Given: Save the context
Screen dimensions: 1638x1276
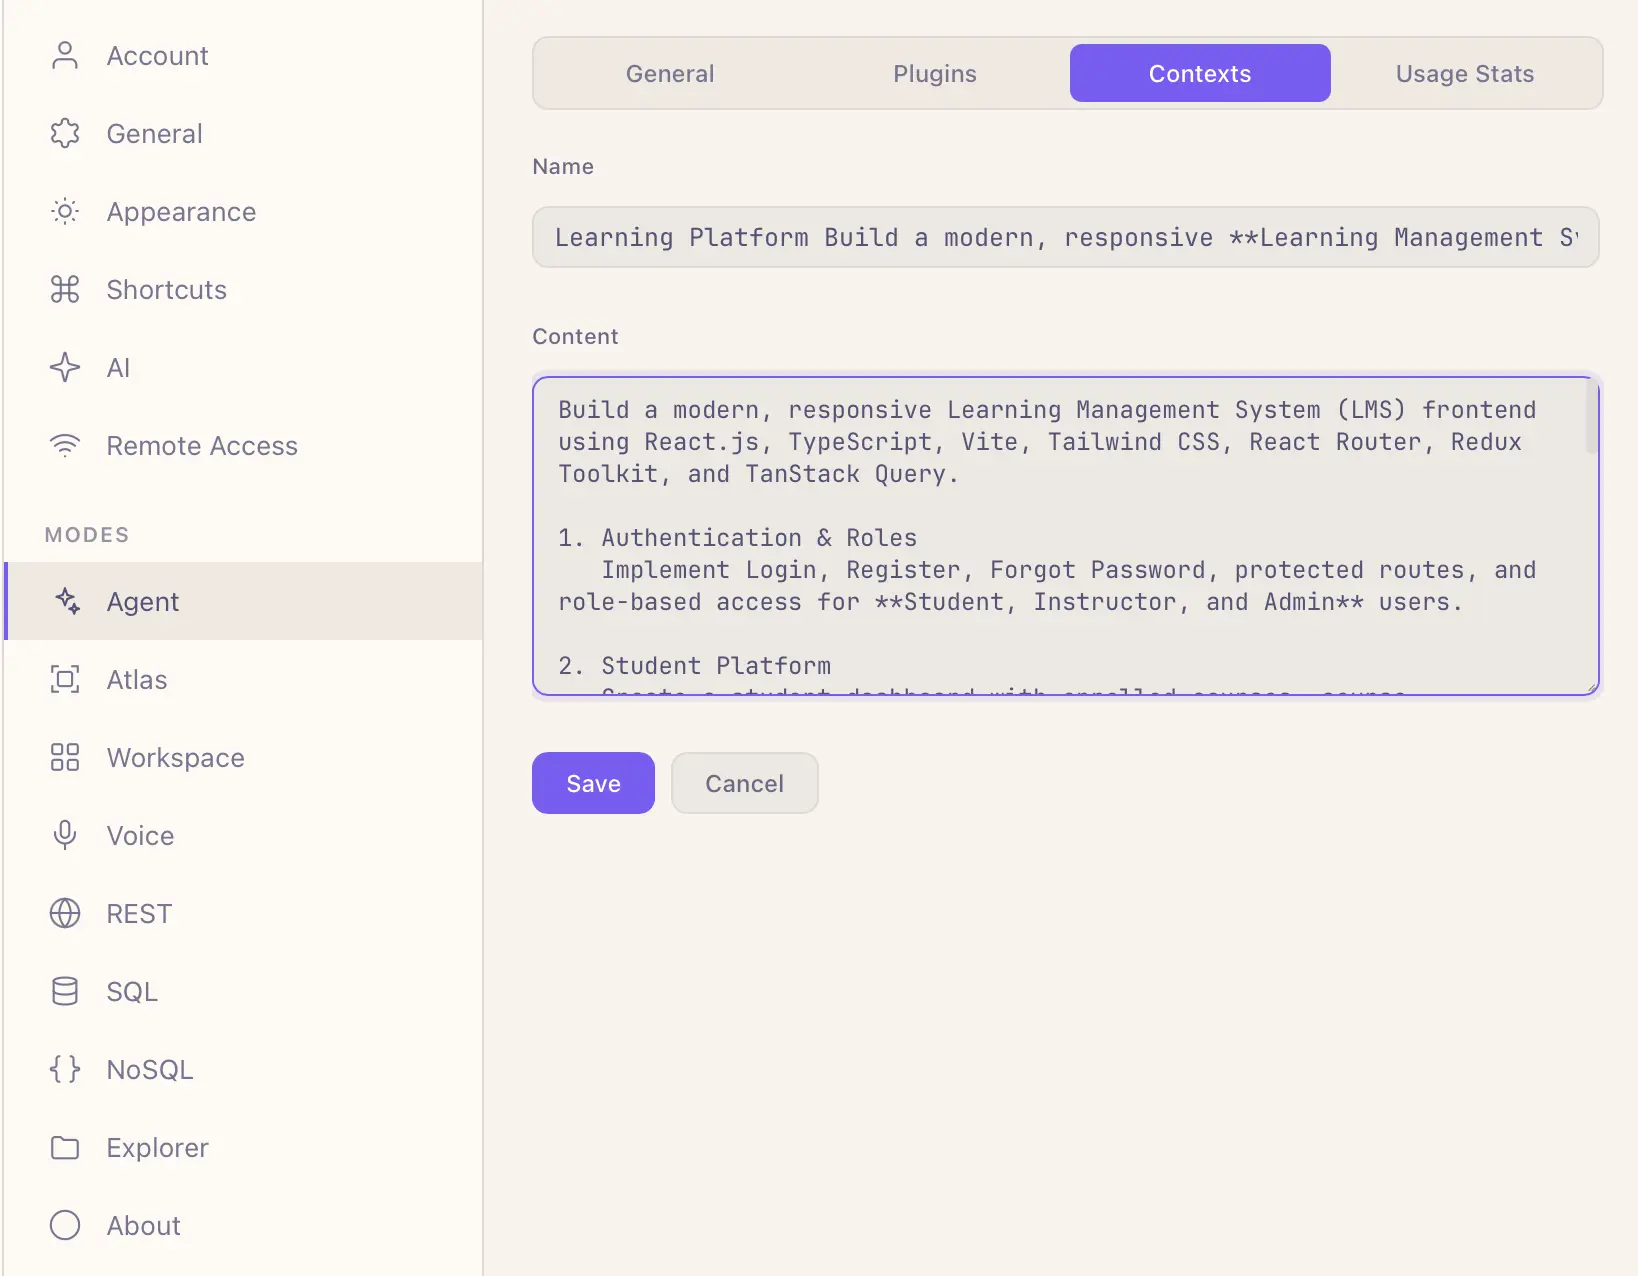Looking at the screenshot, I should 593,783.
